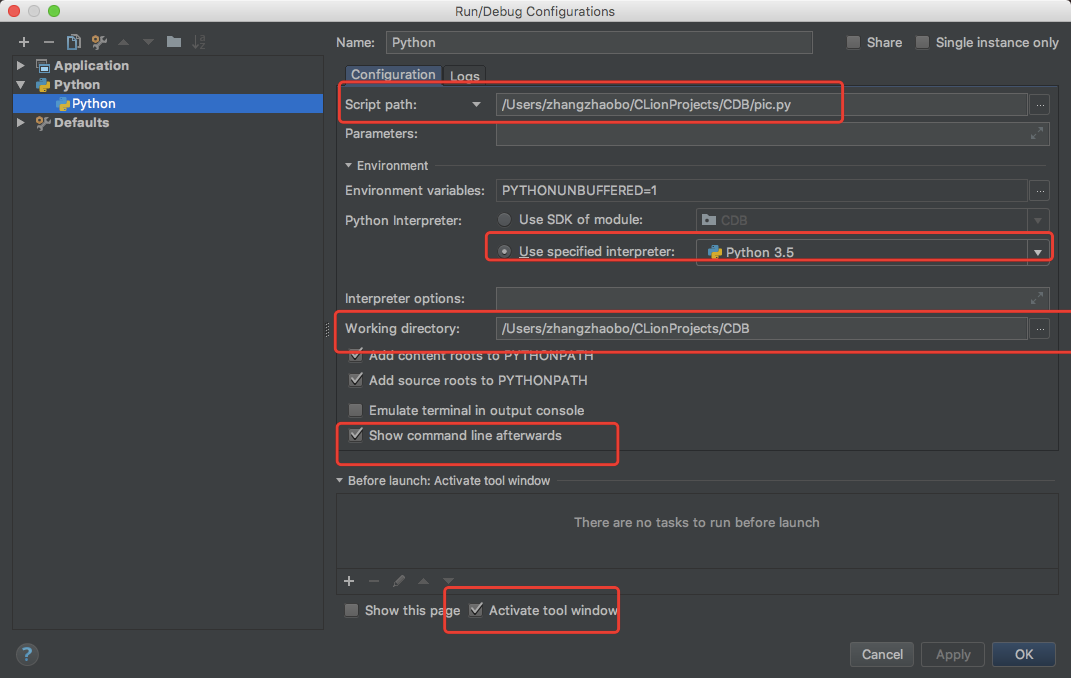
Task: Copy configuration icon in toolbar
Action: click(74, 42)
